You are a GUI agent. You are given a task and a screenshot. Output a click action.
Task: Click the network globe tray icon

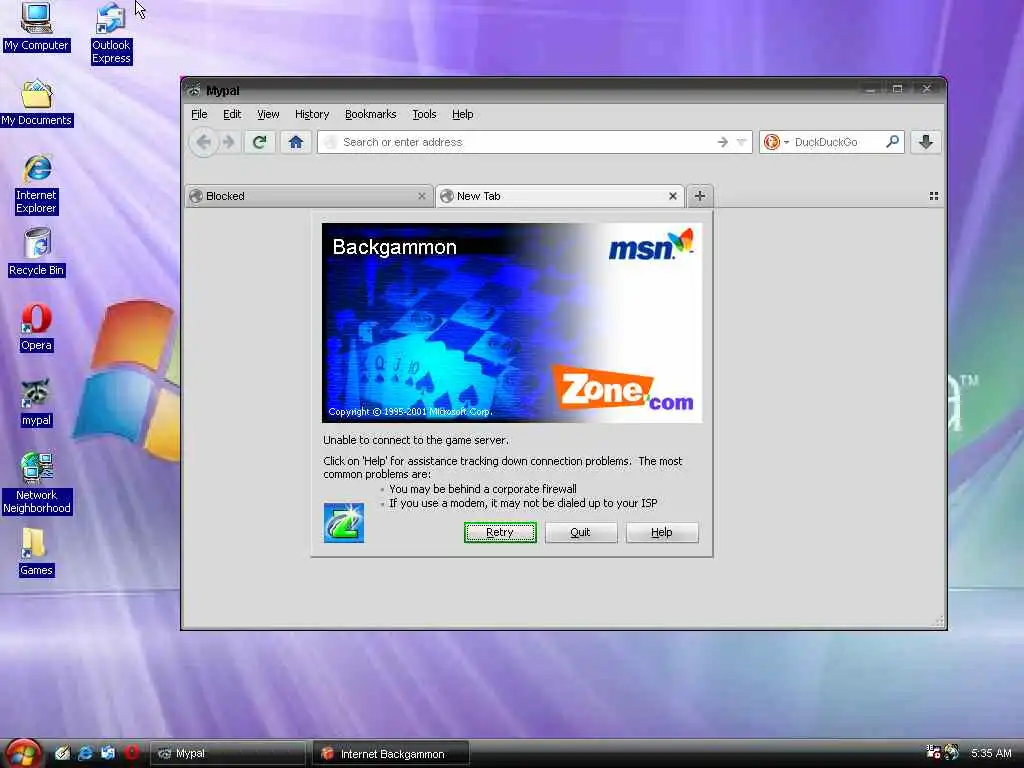952,752
